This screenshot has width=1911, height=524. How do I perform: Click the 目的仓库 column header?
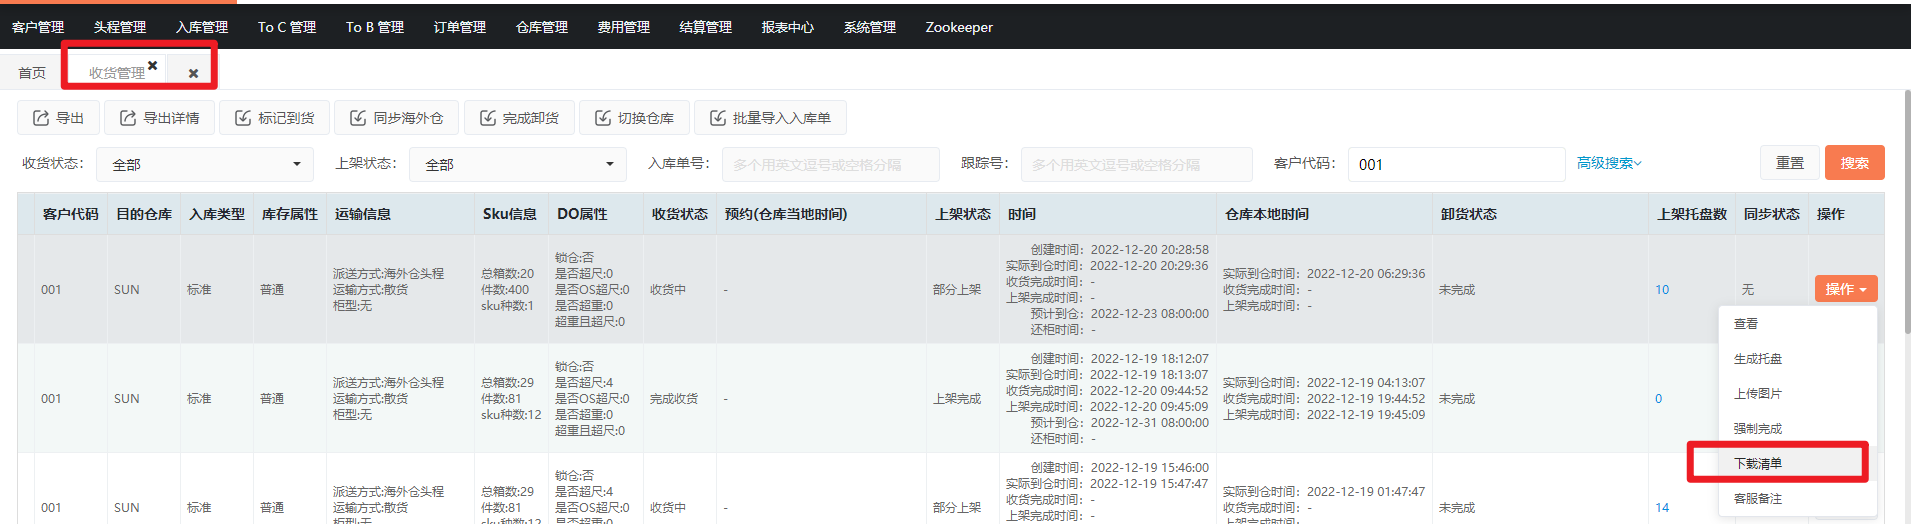tap(144, 214)
